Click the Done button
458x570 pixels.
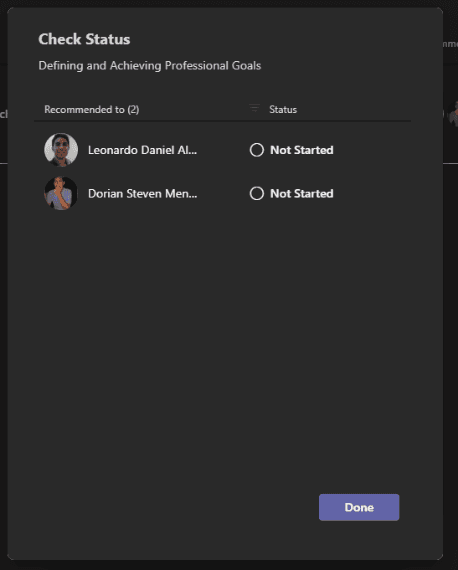(359, 507)
